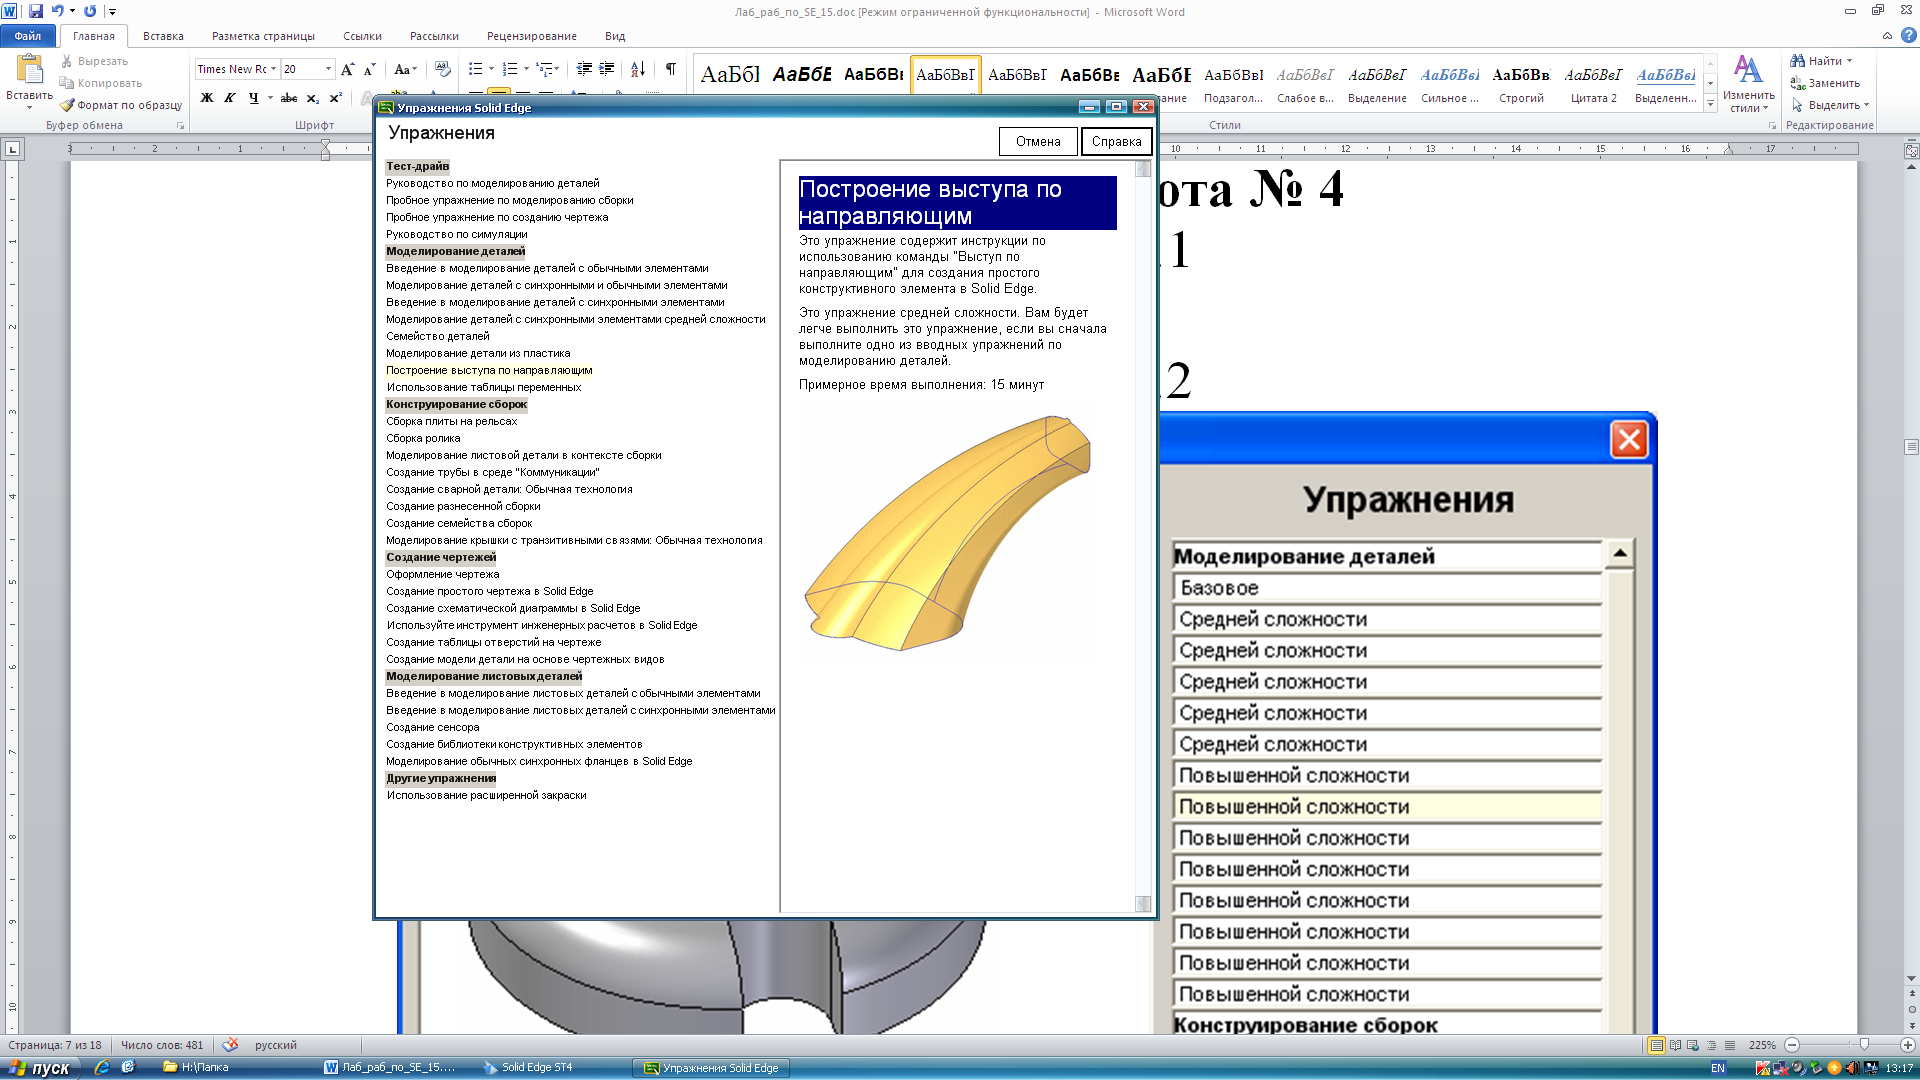Apply superscript formatting

point(336,98)
